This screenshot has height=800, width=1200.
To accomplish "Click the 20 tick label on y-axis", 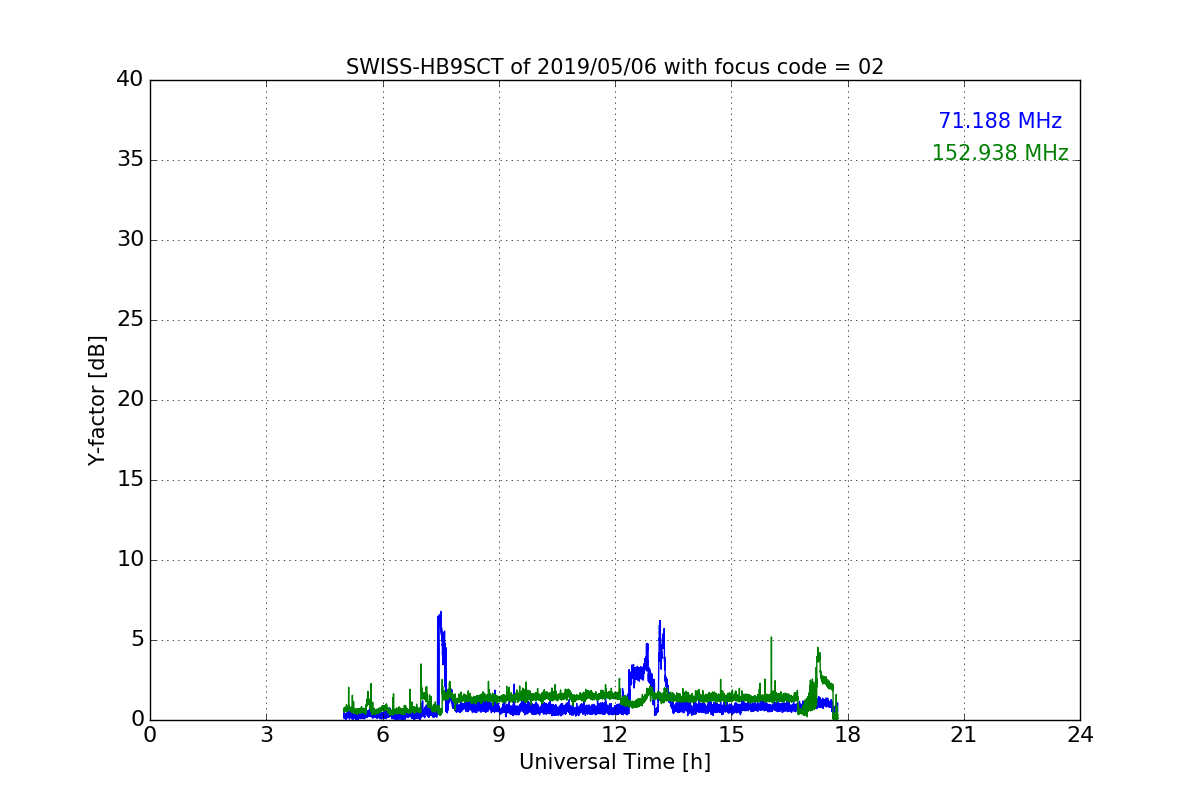I will tap(130, 400).
